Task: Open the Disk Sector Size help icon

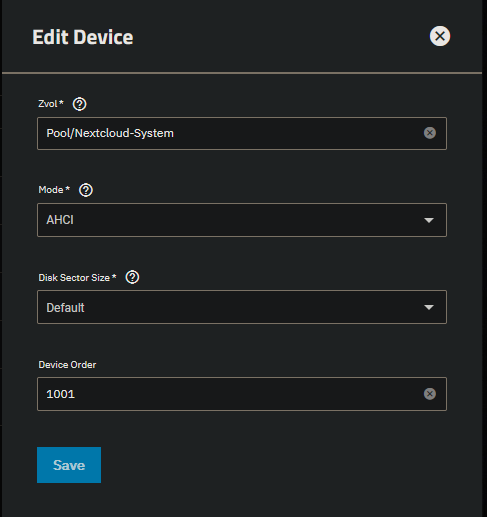Action: [132, 277]
